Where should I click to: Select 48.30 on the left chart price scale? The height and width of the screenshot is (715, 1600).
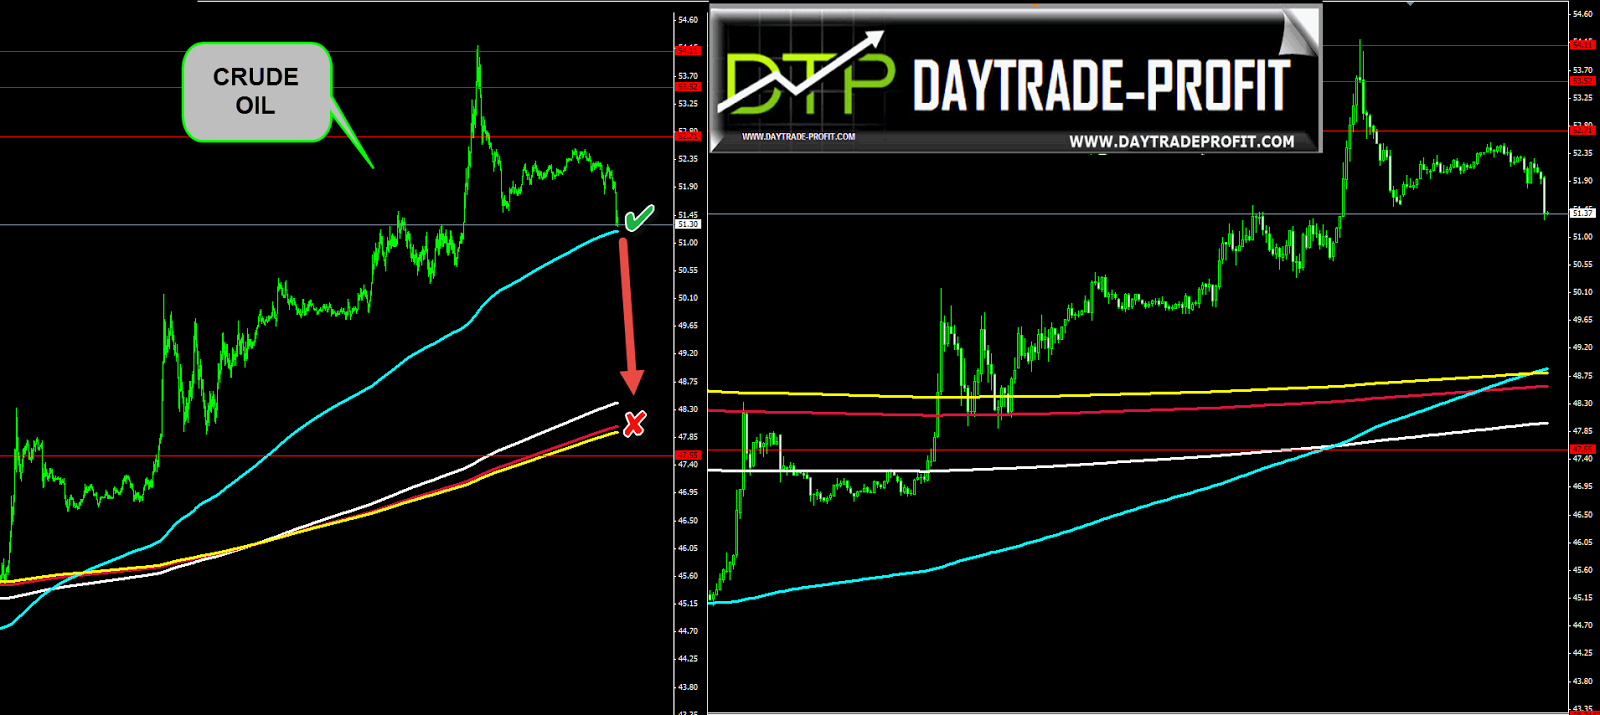pyautogui.click(x=688, y=409)
